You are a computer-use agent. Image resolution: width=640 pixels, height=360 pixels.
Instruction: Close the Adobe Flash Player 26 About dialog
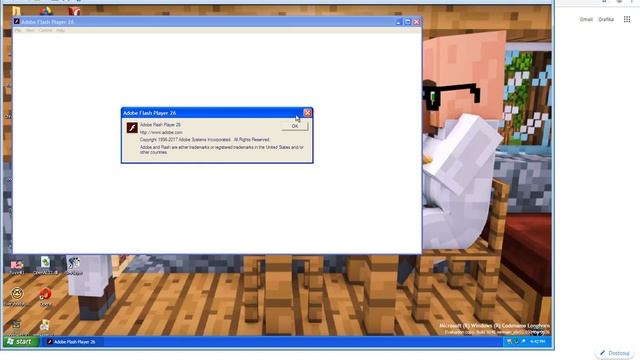(307, 113)
